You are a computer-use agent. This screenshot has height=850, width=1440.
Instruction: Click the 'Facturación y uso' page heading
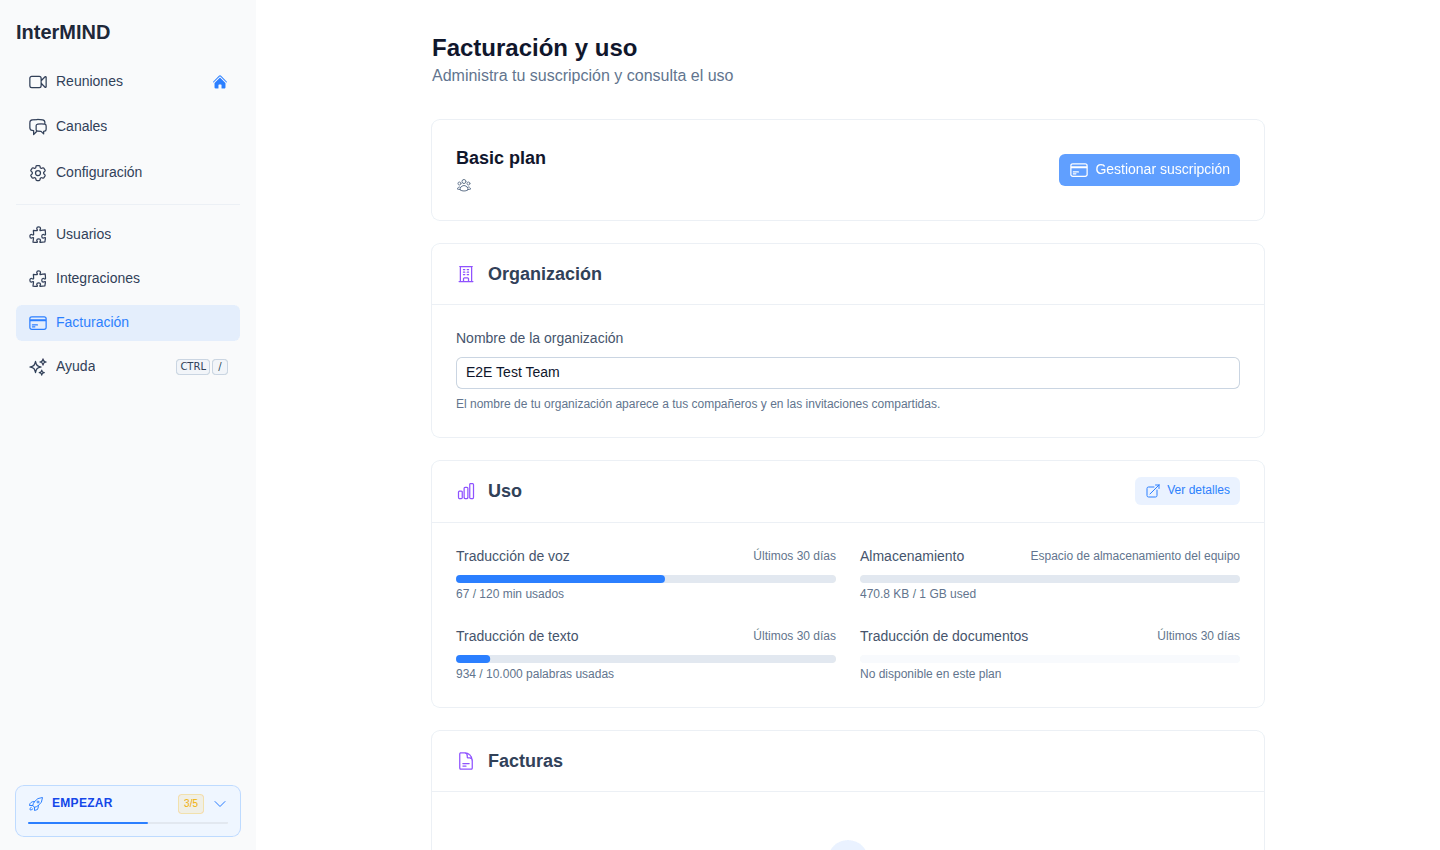tap(534, 48)
